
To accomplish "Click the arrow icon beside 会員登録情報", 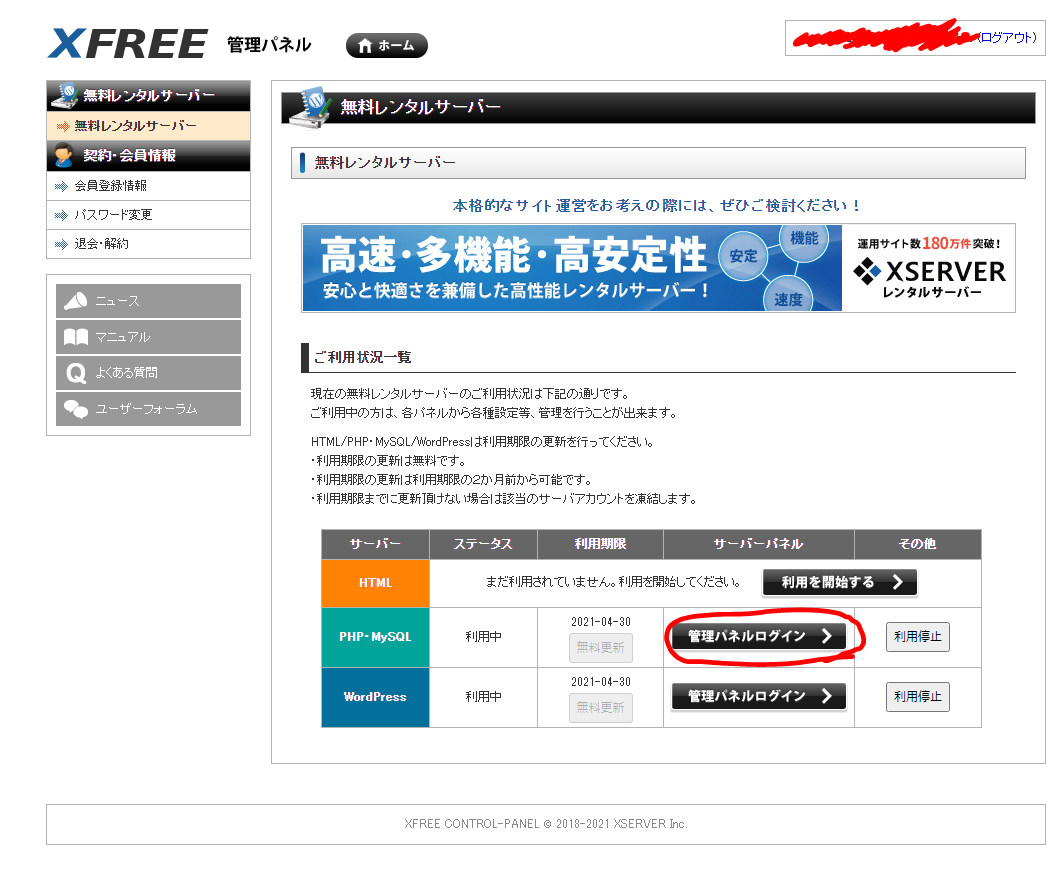I will pyautogui.click(x=61, y=187).
